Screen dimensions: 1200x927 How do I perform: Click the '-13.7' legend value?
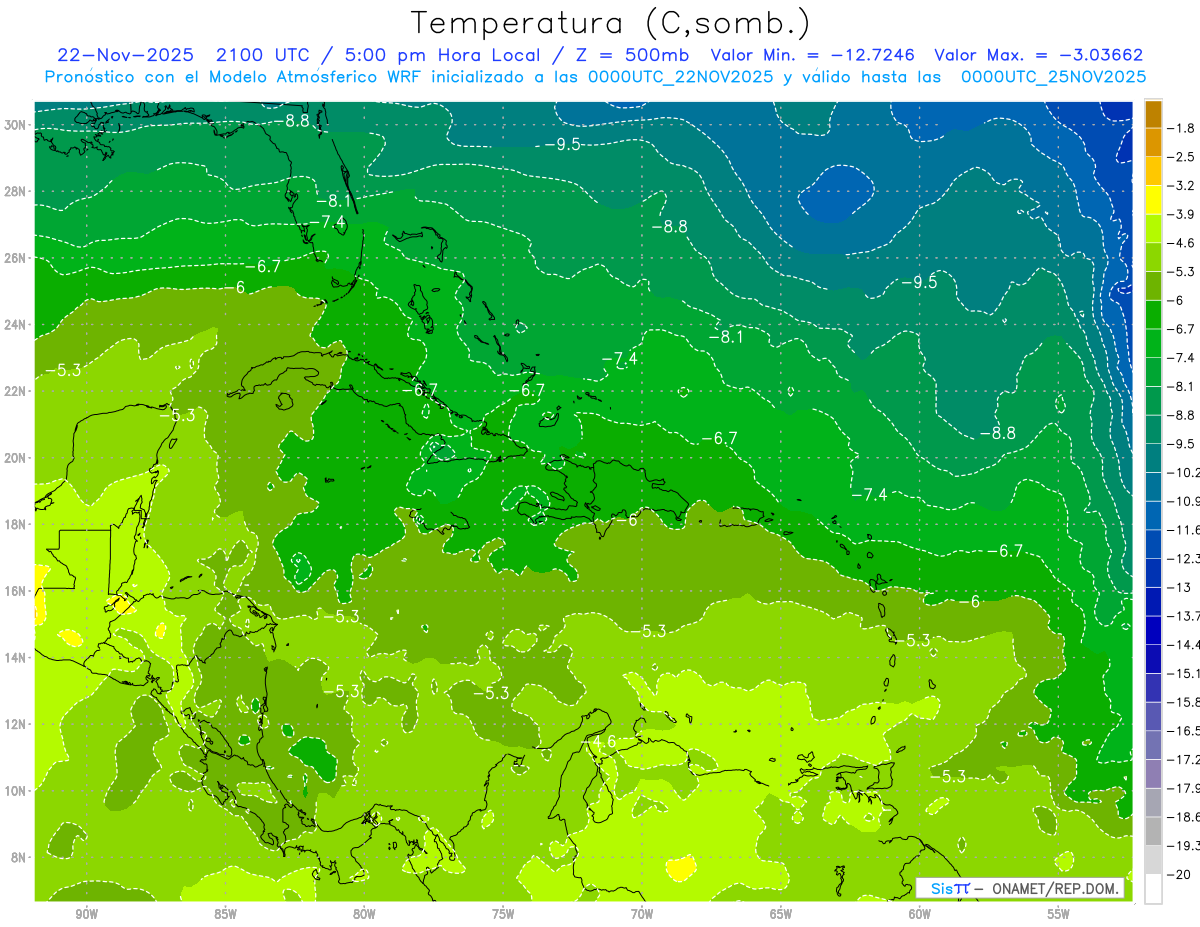(1182, 615)
